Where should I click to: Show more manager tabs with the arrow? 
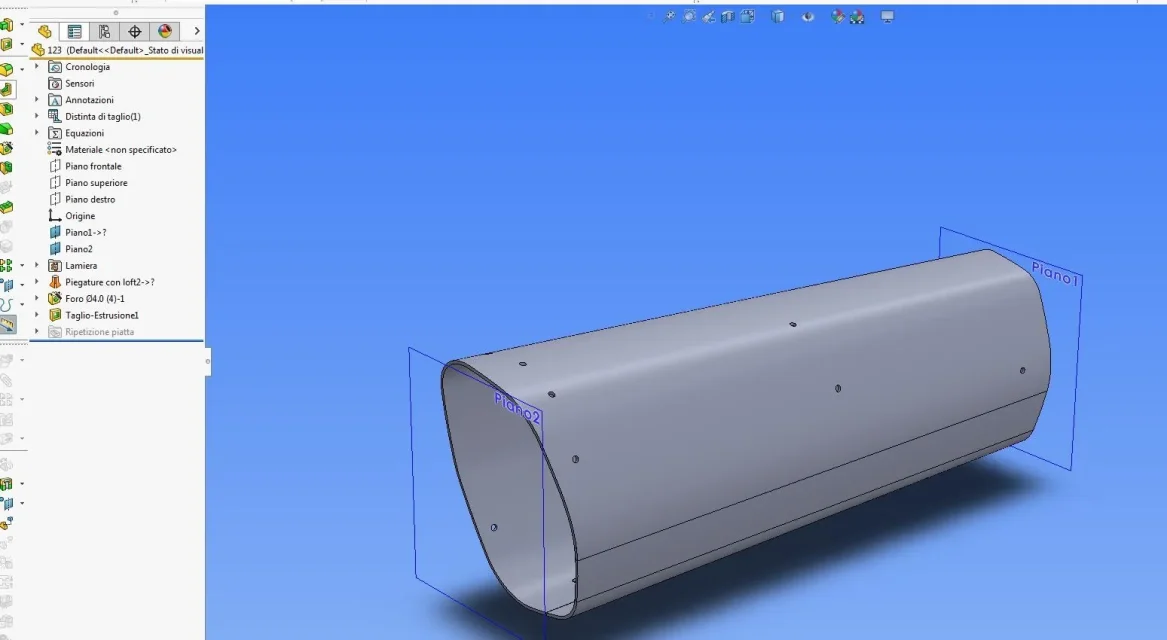tap(196, 31)
